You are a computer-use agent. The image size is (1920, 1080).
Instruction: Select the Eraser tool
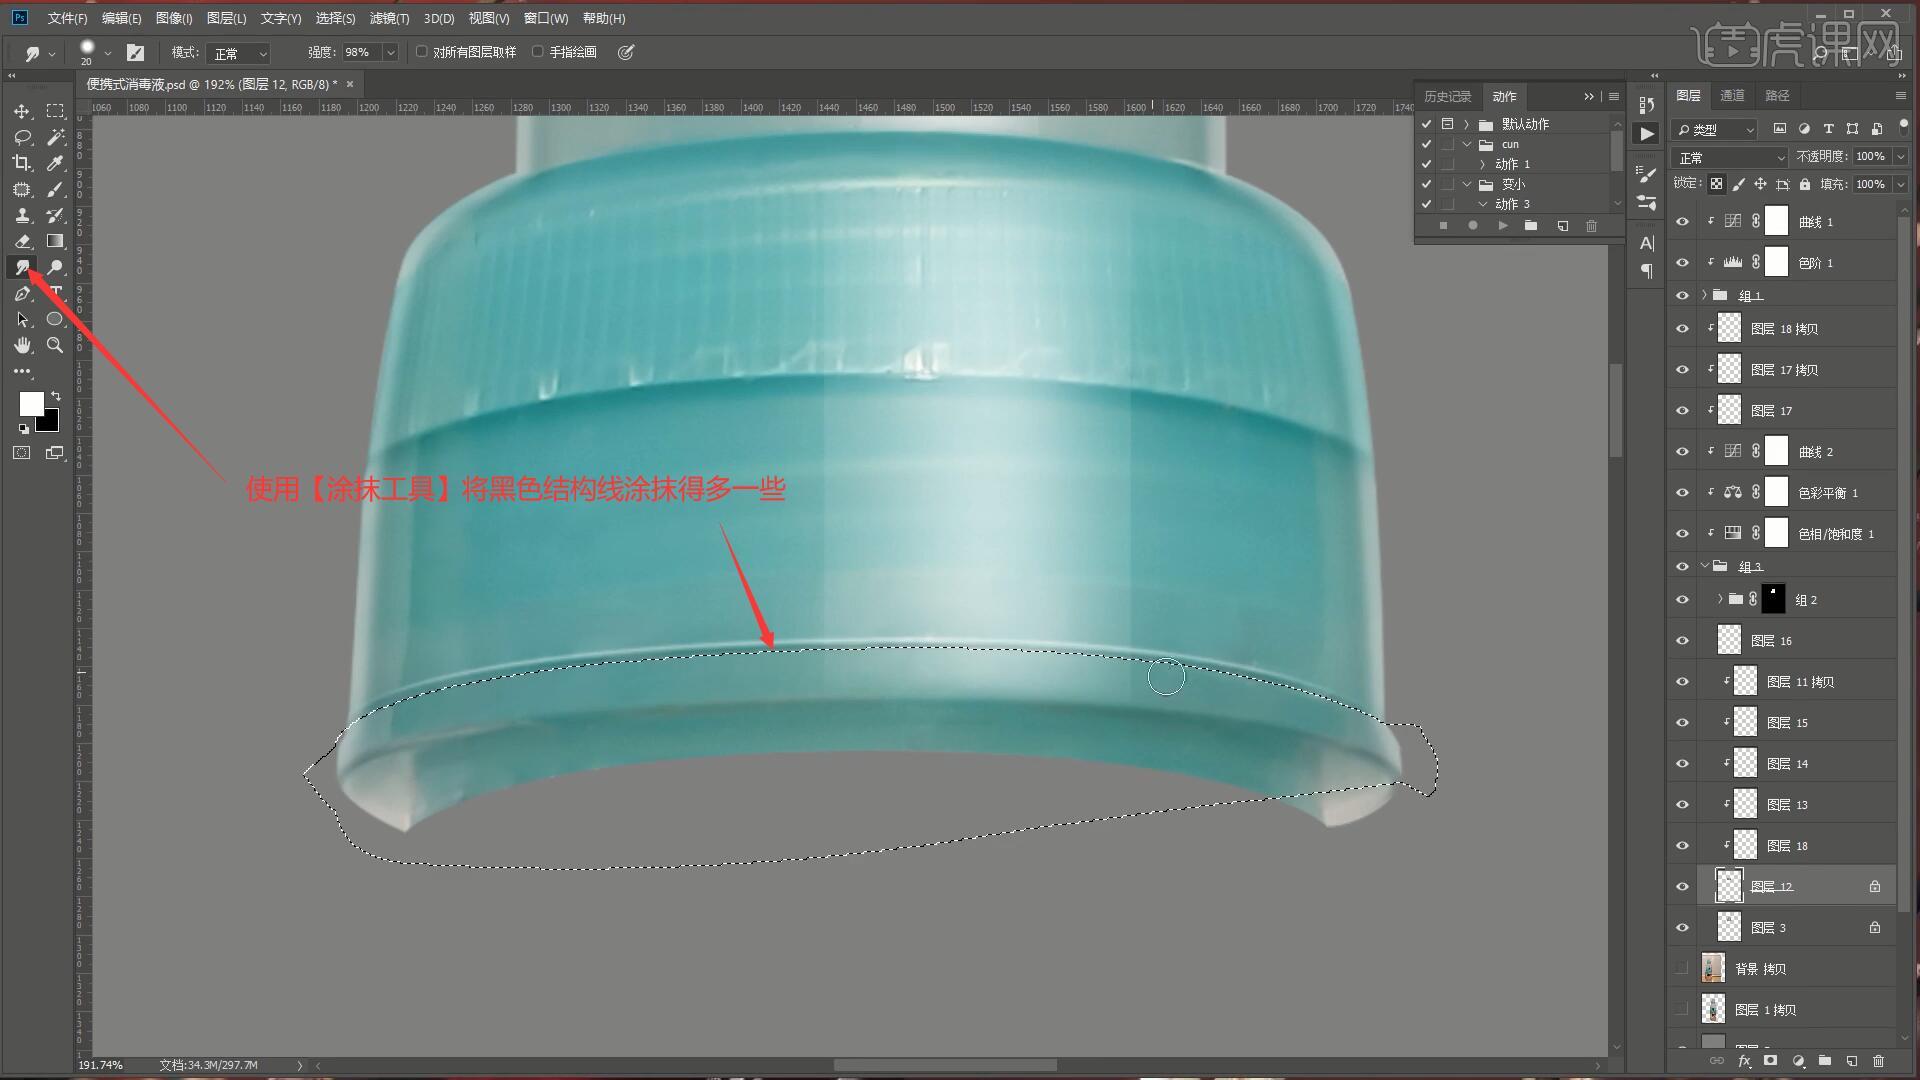22,241
